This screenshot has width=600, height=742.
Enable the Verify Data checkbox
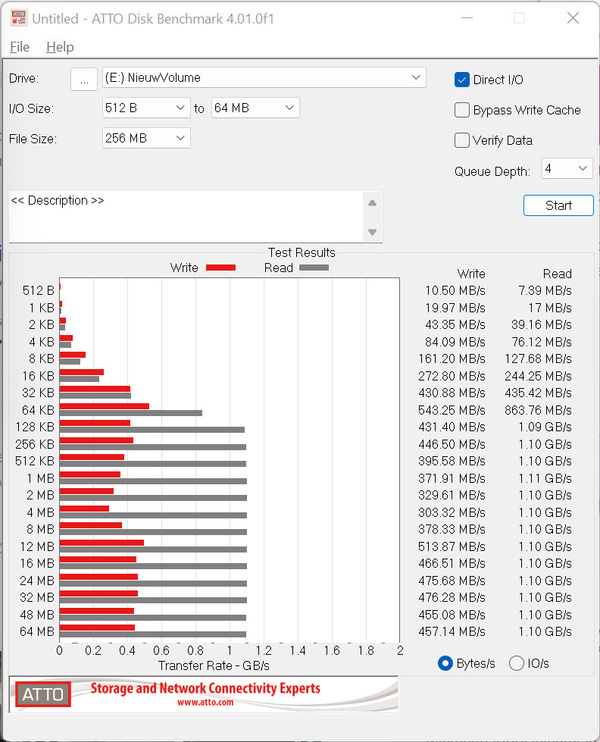[462, 140]
